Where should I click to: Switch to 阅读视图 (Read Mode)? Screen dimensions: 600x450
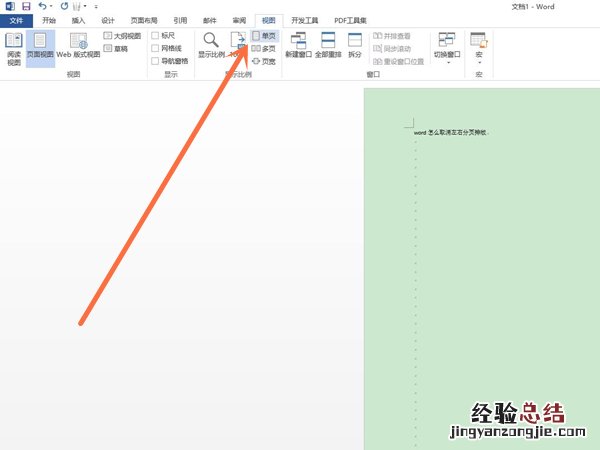pyautogui.click(x=14, y=49)
